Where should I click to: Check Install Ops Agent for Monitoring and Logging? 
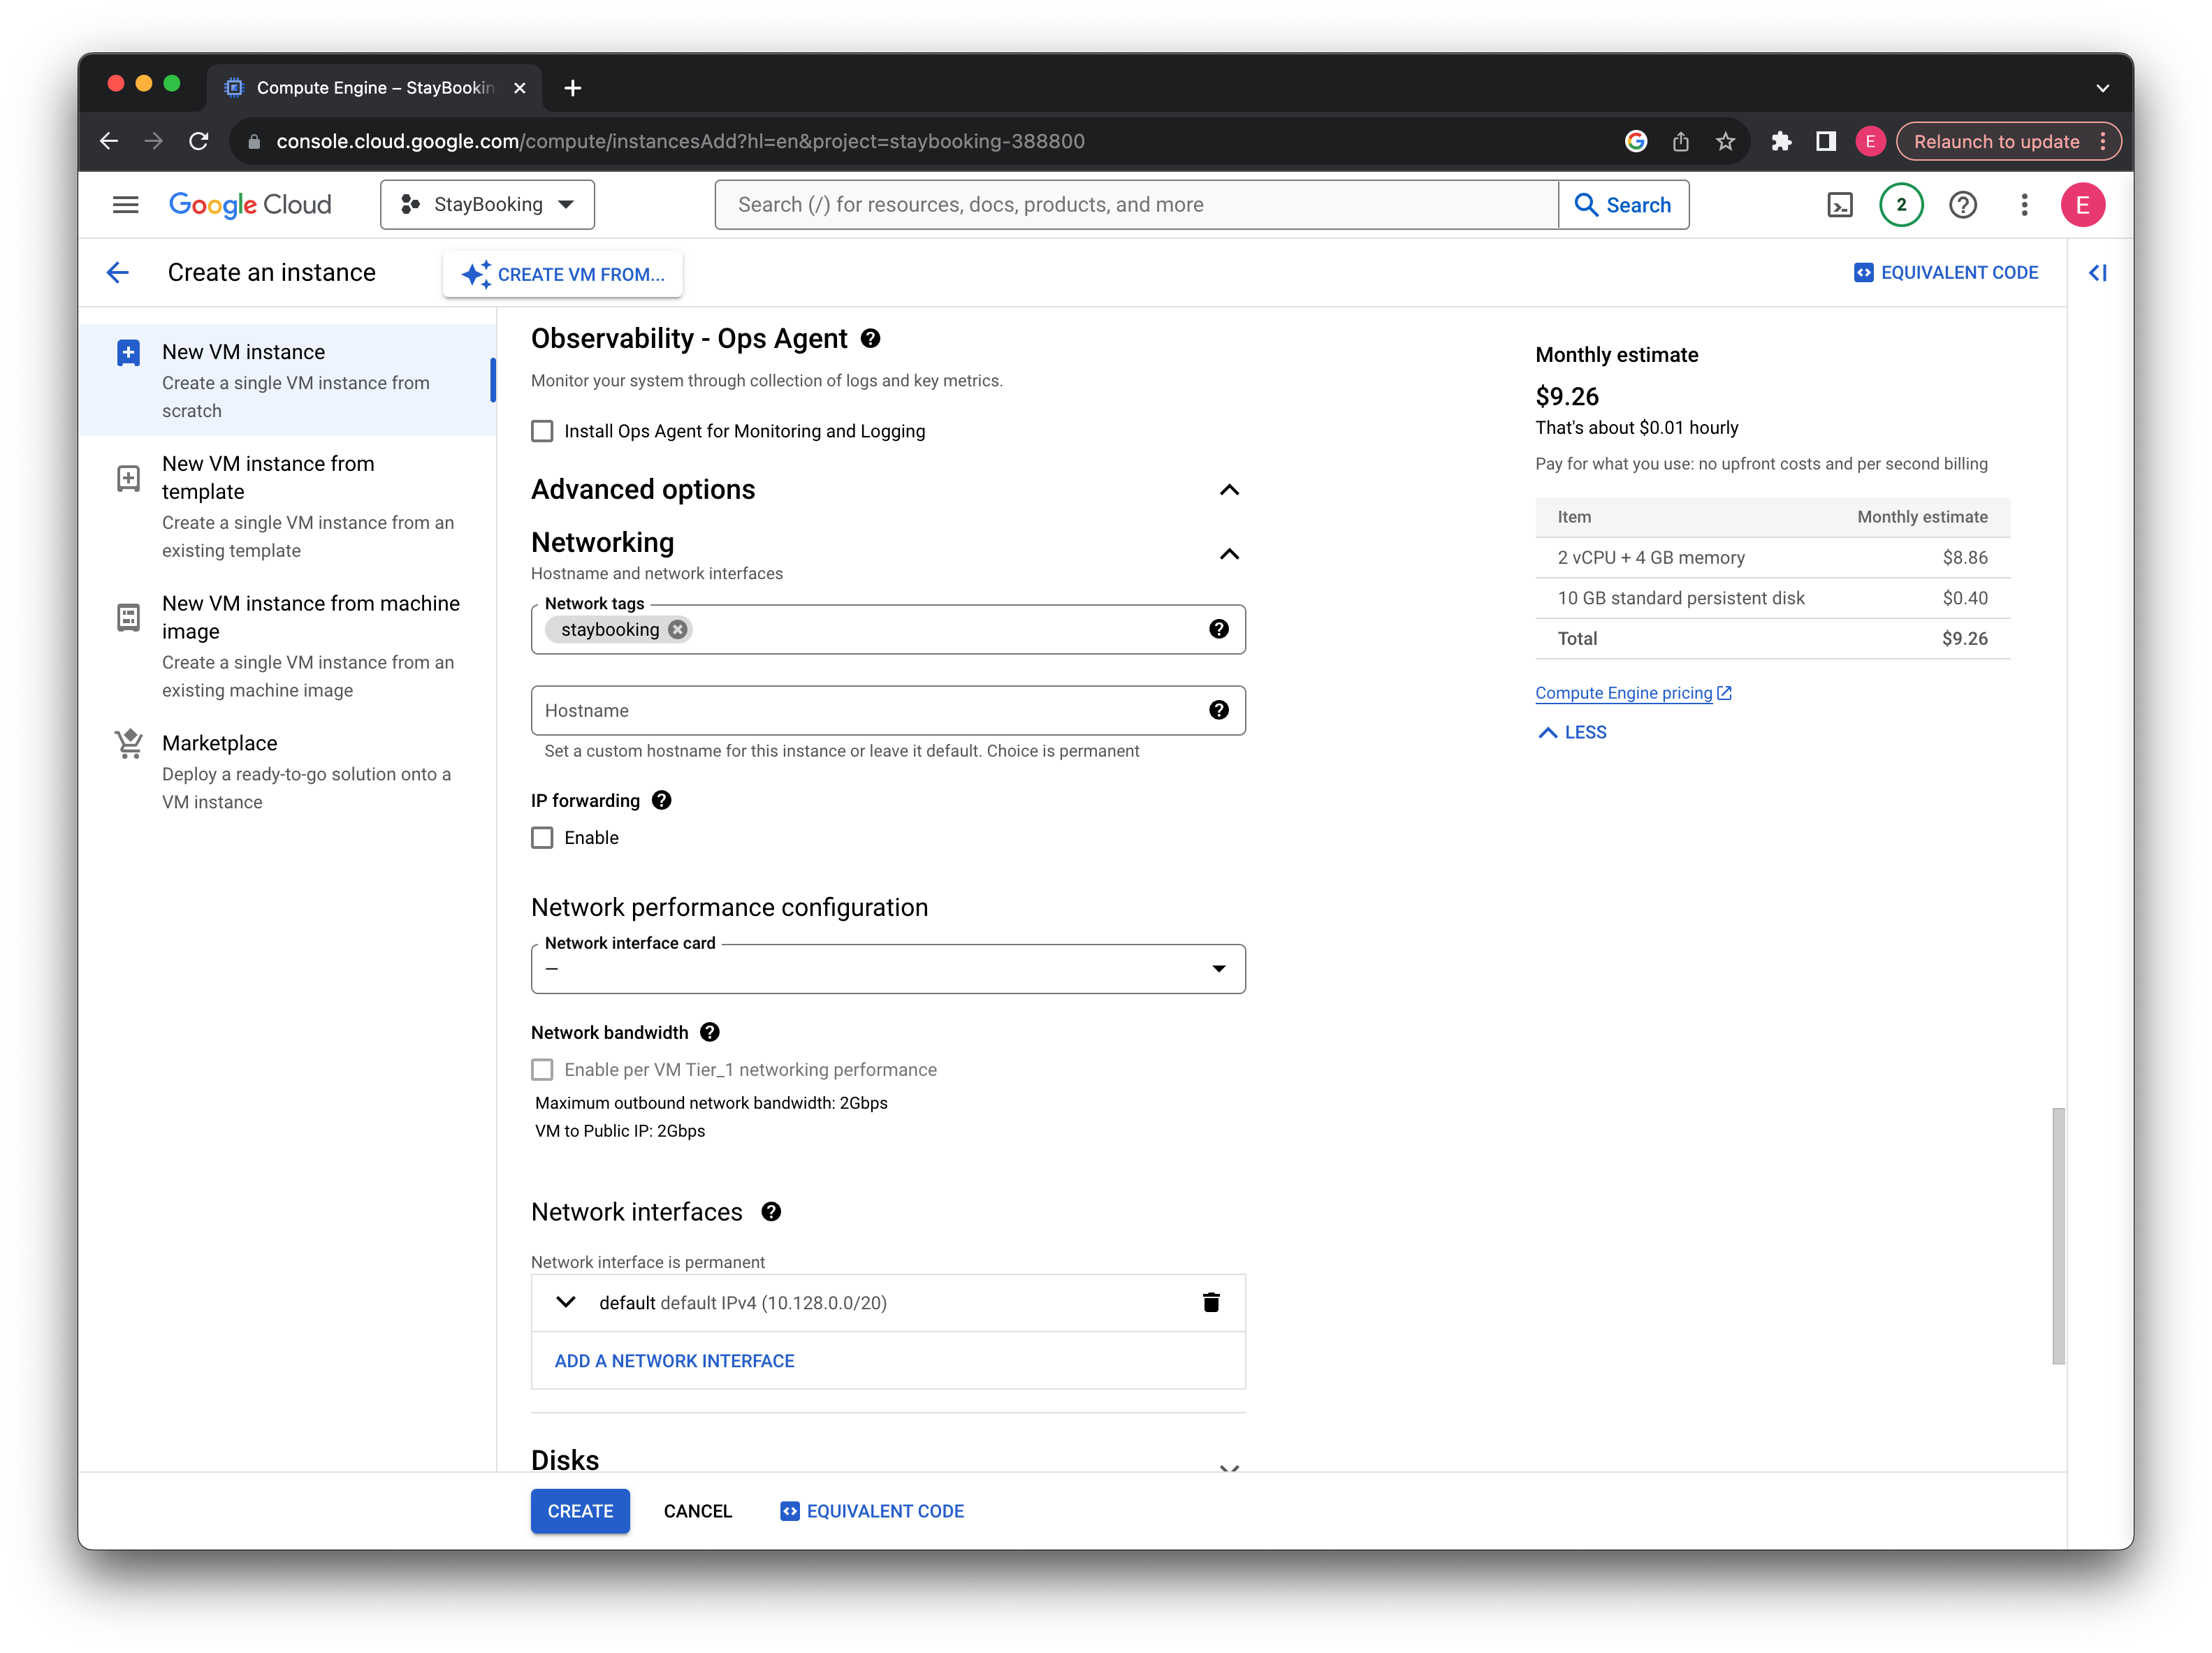coord(542,431)
